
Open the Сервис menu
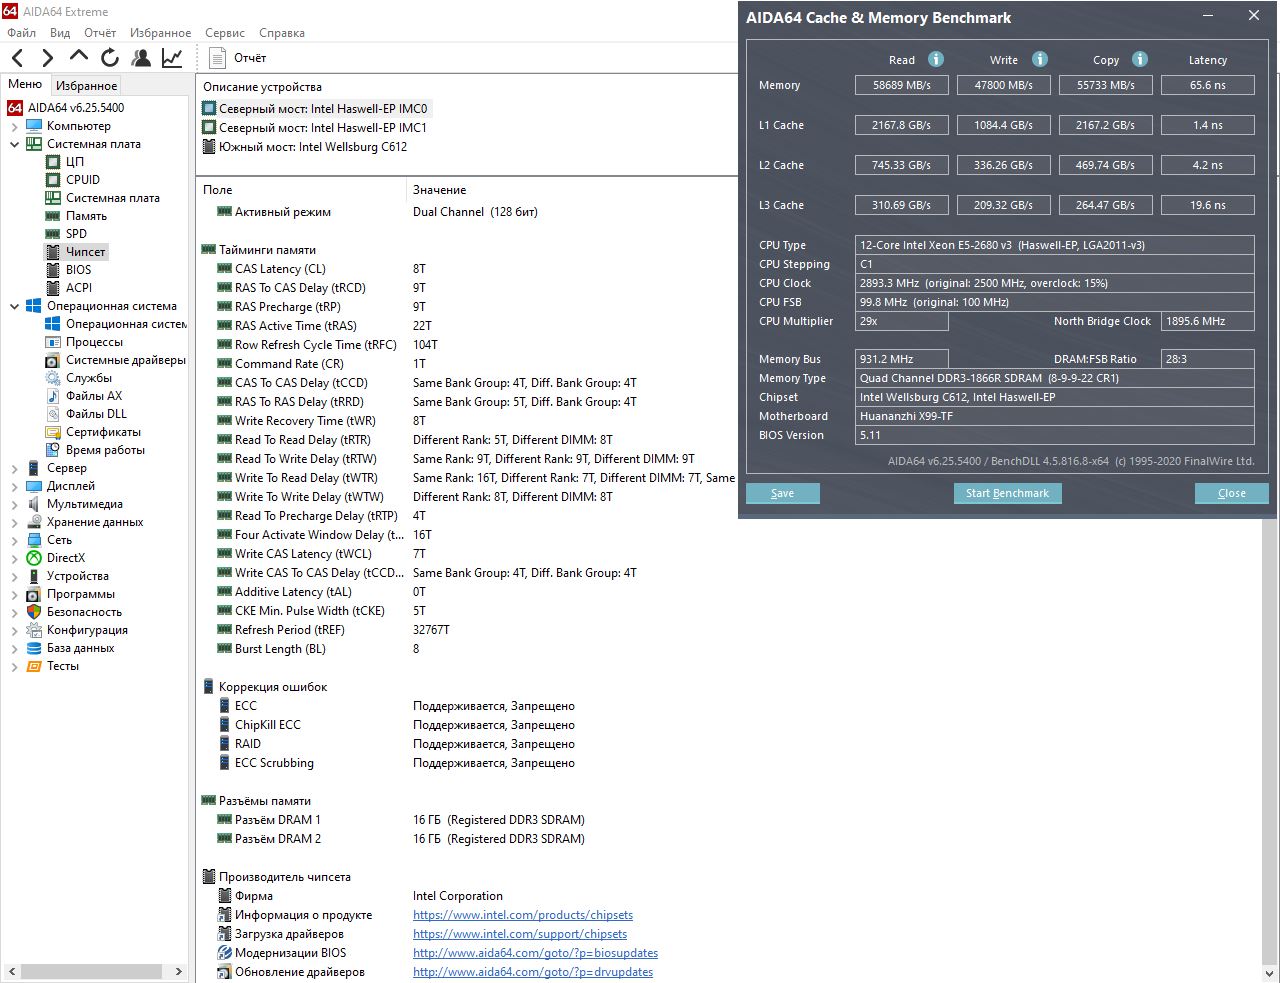click(225, 33)
